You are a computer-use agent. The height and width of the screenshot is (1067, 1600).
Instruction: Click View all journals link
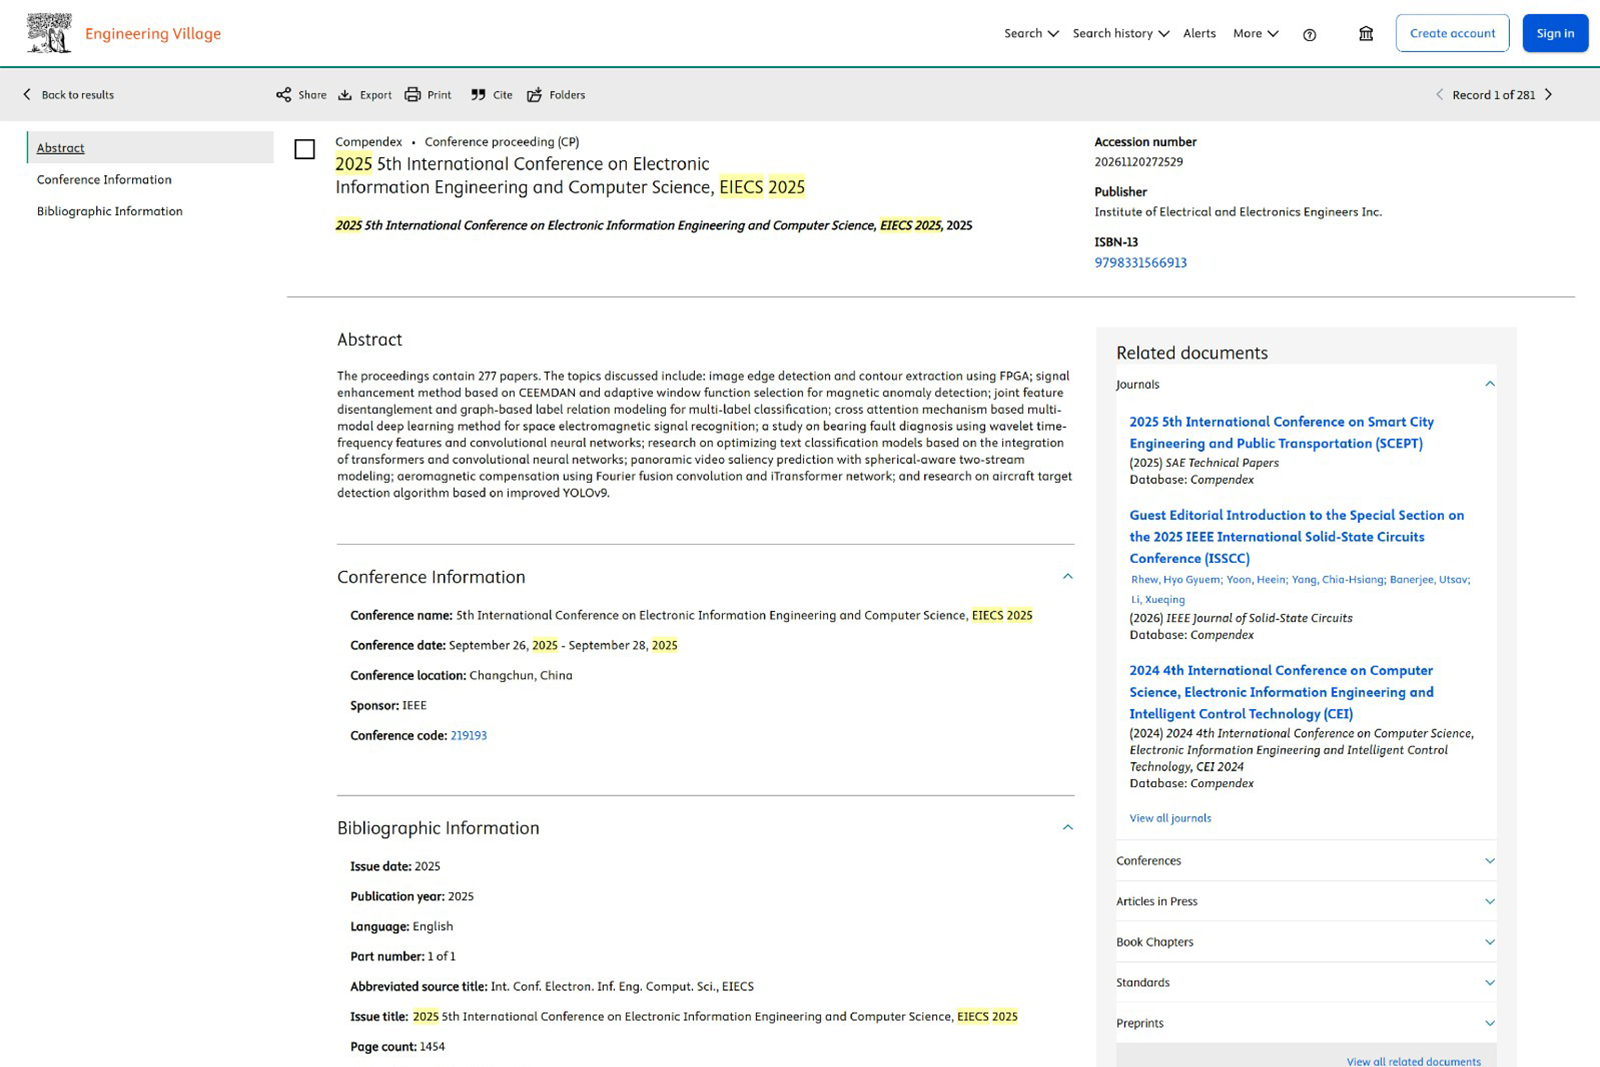tap(1171, 818)
